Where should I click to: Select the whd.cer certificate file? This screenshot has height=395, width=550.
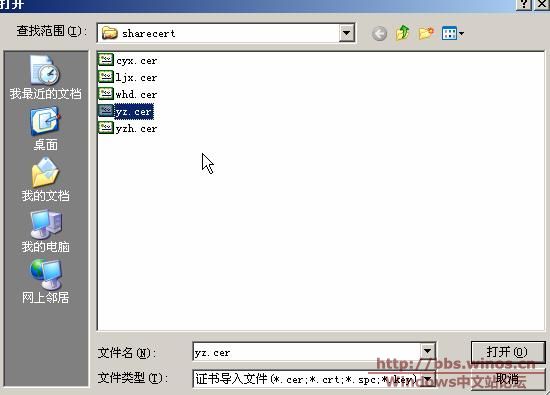(128, 94)
